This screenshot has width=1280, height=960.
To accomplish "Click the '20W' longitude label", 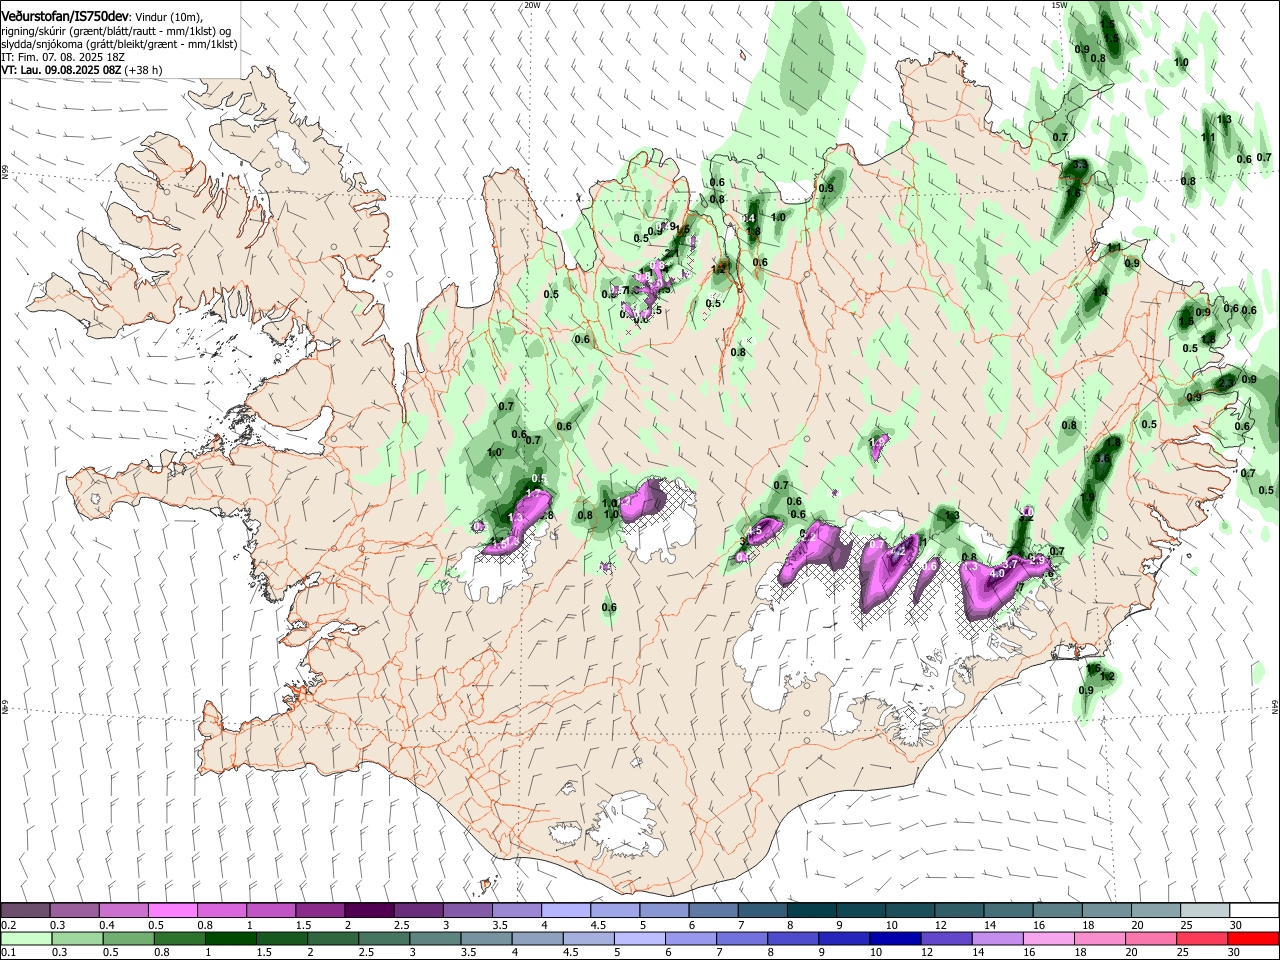I will click(x=532, y=5).
